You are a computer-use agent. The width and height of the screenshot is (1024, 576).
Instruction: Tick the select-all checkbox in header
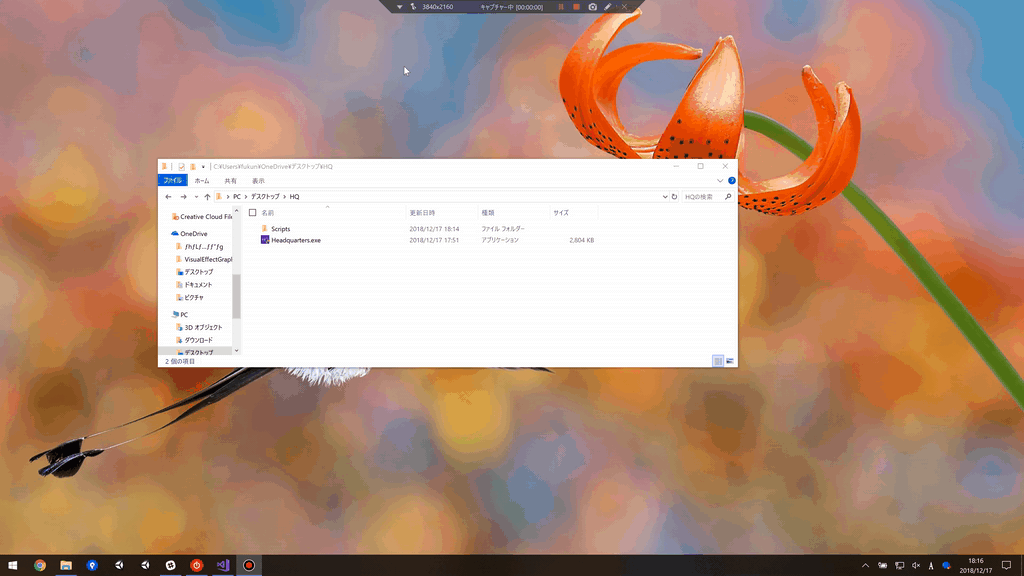253,213
